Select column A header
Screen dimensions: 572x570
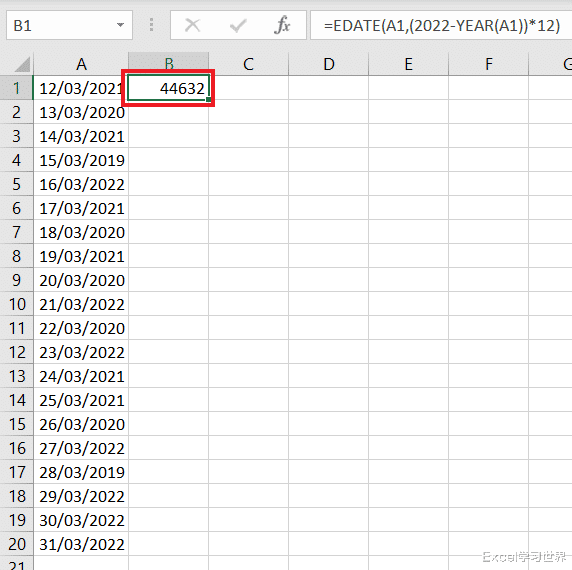click(81, 64)
